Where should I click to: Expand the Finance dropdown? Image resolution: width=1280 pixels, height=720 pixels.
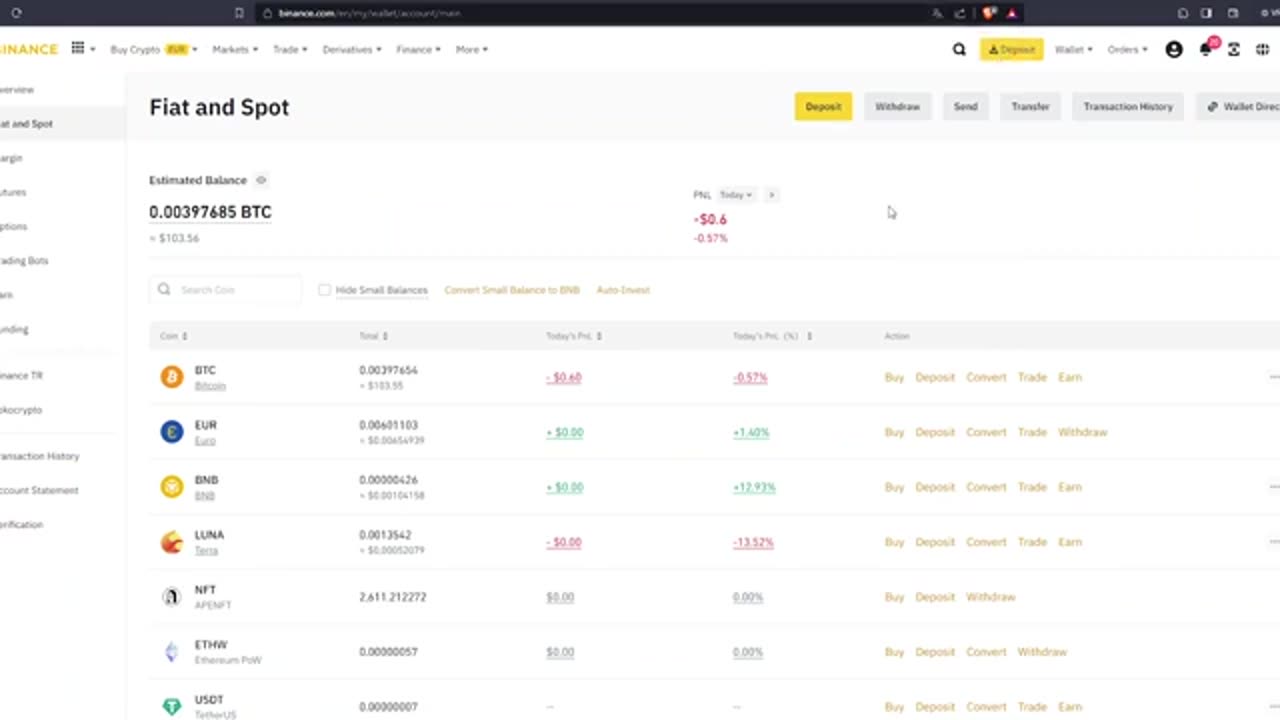tap(418, 49)
